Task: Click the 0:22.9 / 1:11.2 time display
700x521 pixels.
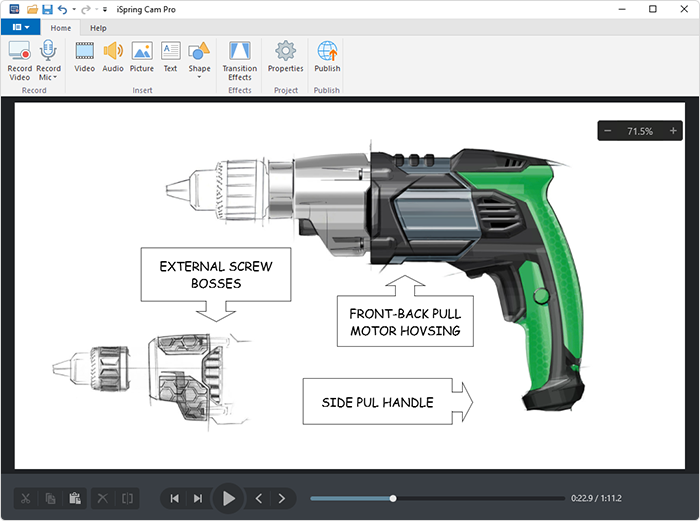Action: [x=596, y=498]
